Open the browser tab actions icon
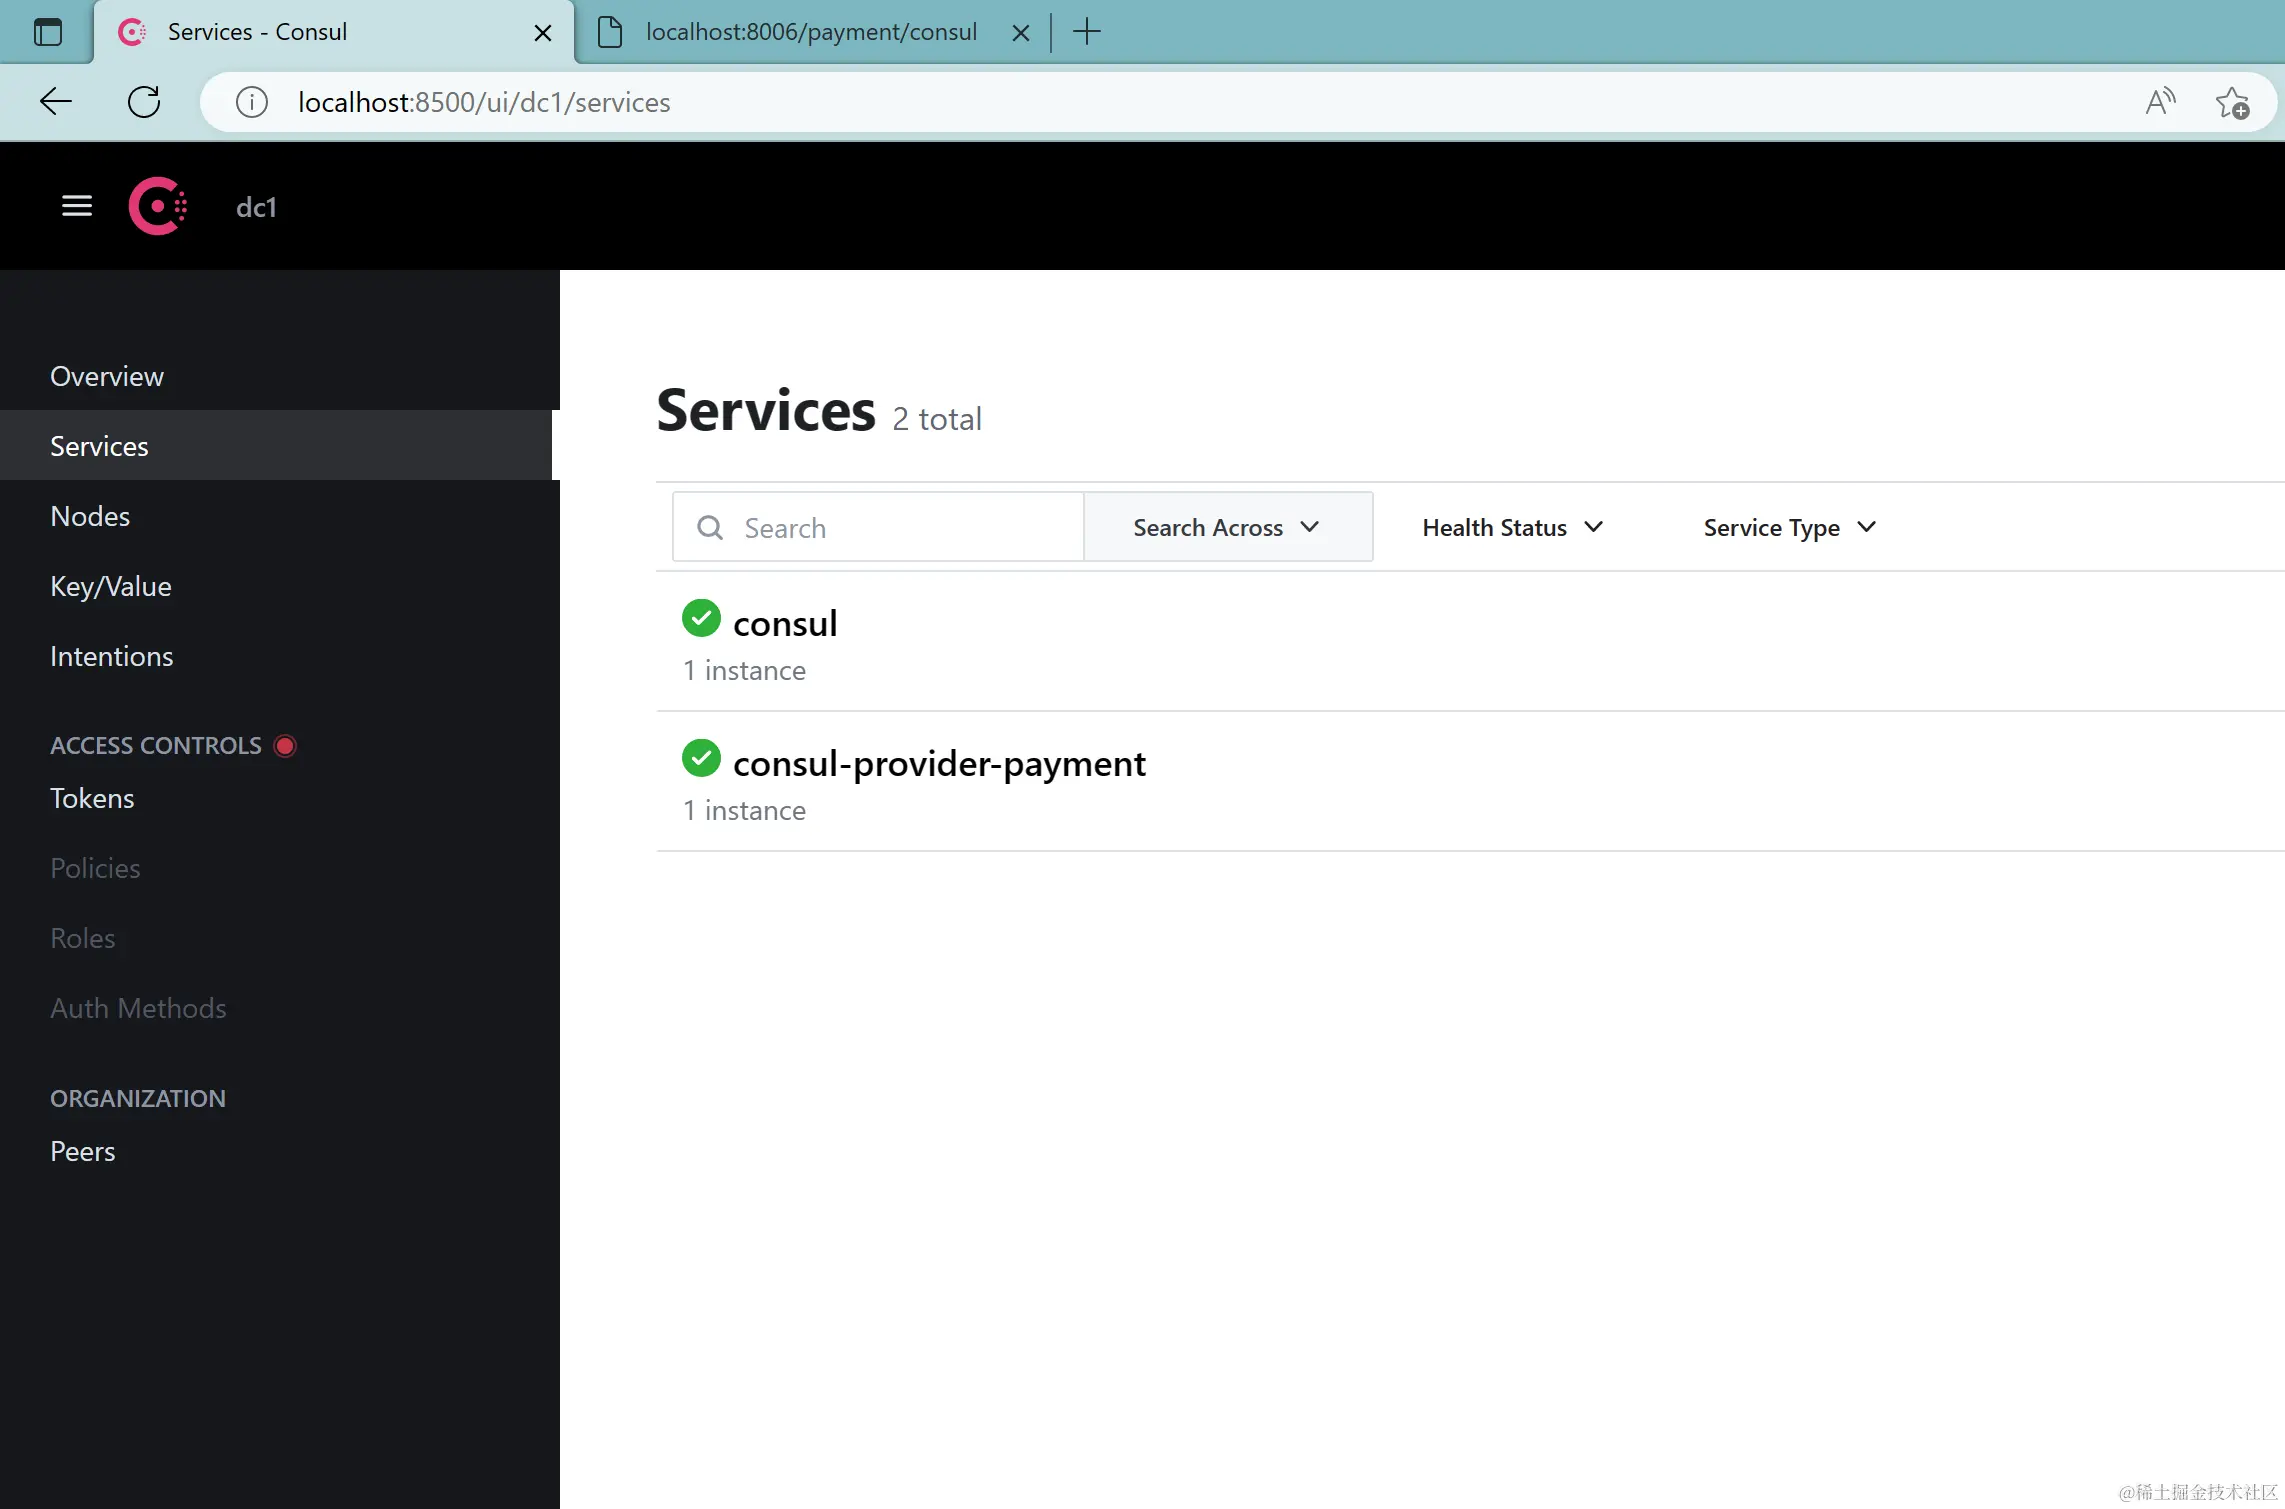The height and width of the screenshot is (1509, 2285). tap(48, 32)
